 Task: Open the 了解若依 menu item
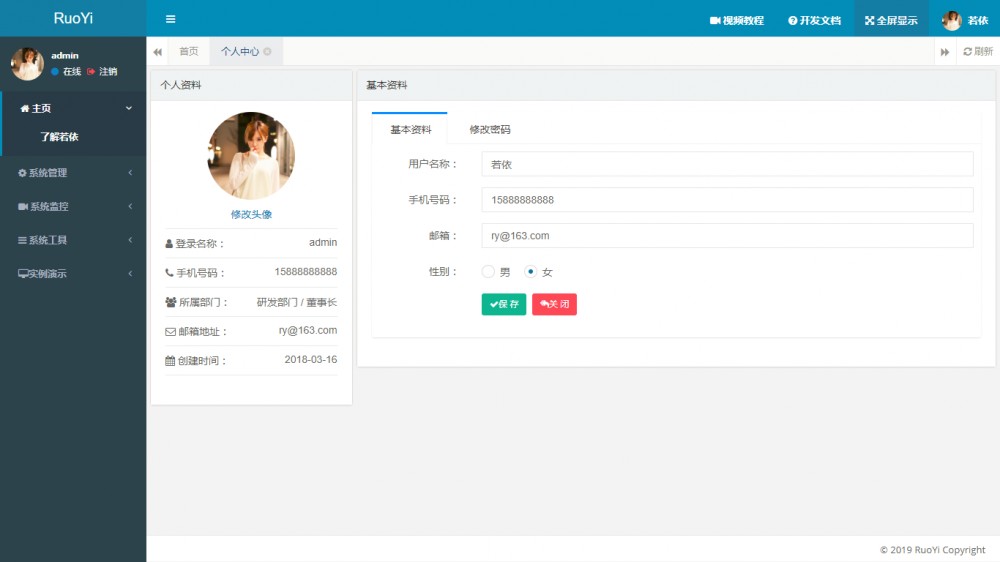[x=59, y=137]
